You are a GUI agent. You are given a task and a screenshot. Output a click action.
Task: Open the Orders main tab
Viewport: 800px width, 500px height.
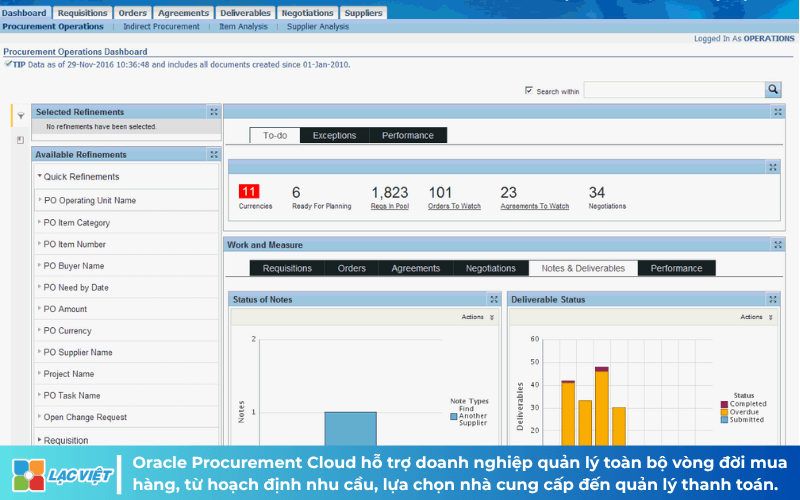point(133,13)
